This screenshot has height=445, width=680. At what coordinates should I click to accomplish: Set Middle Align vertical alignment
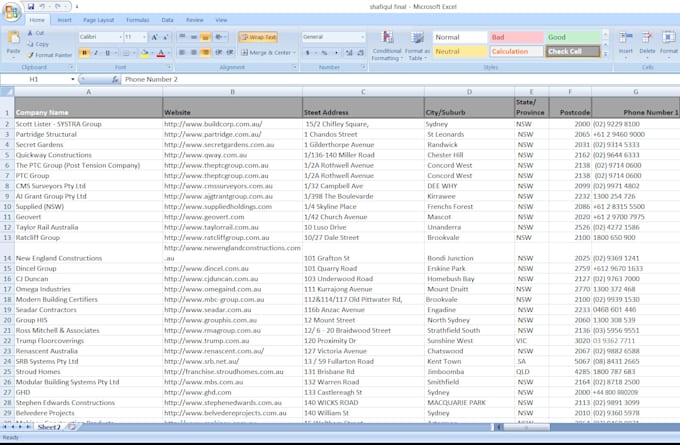point(194,37)
